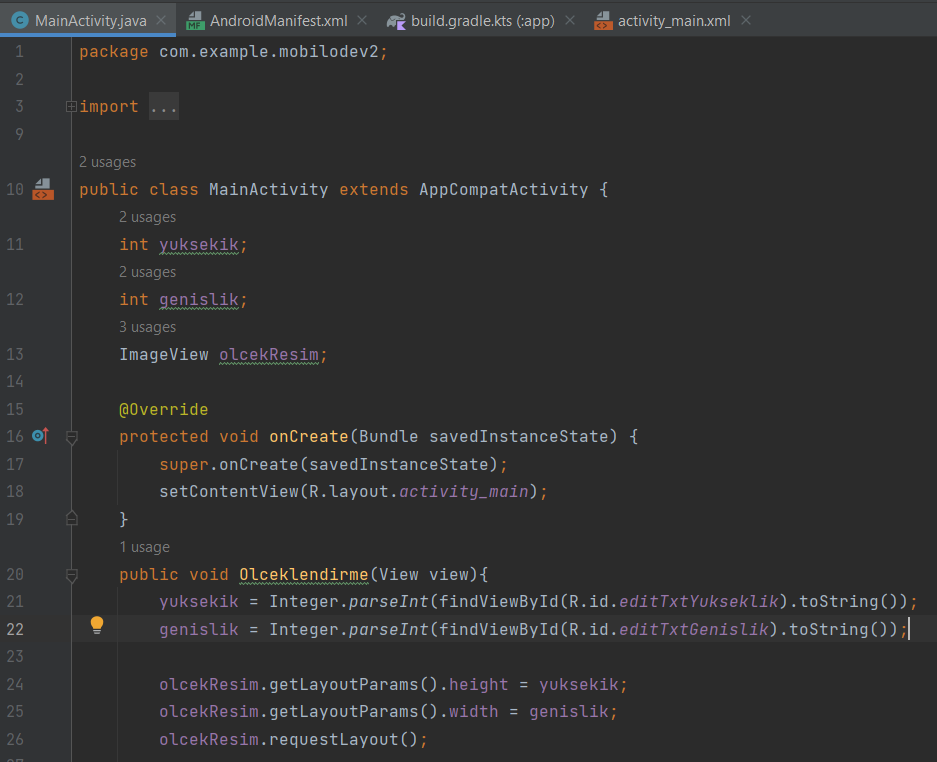
Task: Click activity_main in setContentView call
Action: (464, 491)
